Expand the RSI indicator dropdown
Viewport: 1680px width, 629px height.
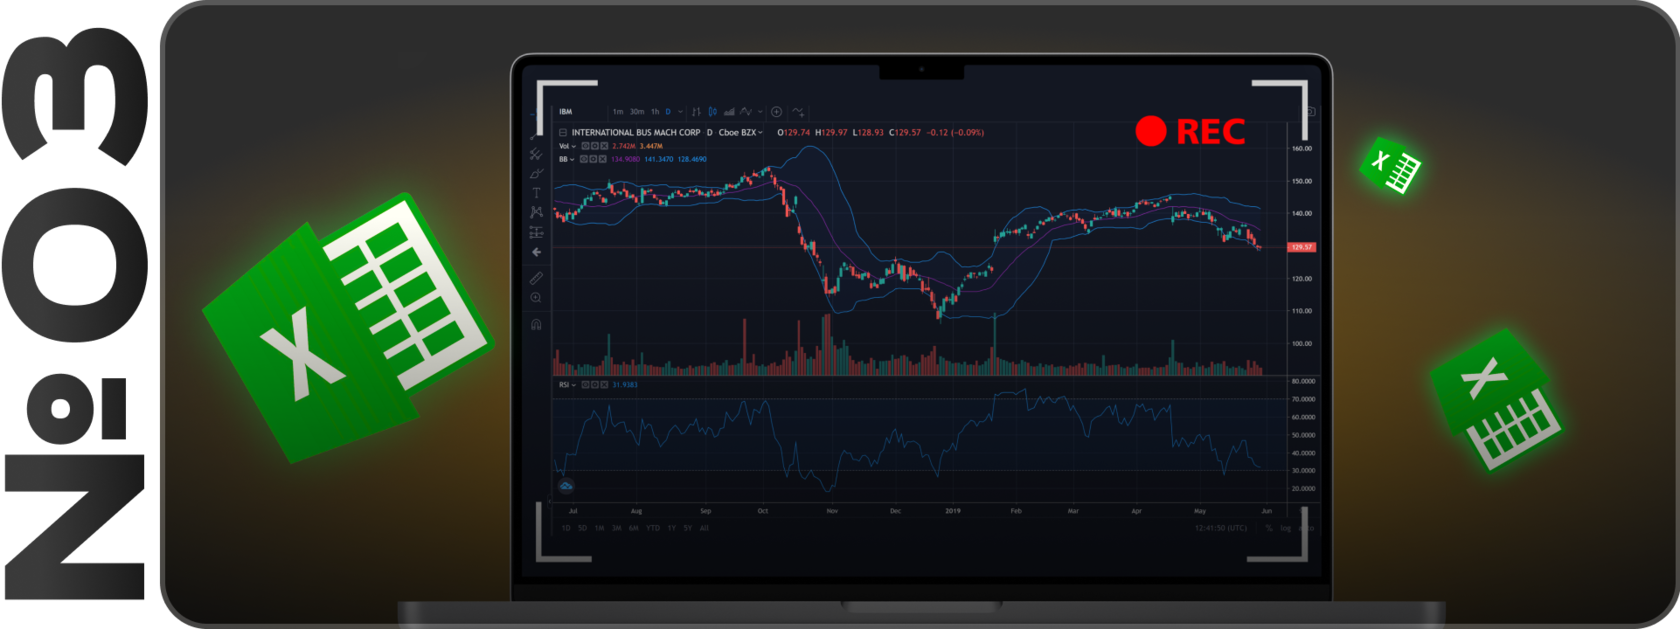click(574, 385)
